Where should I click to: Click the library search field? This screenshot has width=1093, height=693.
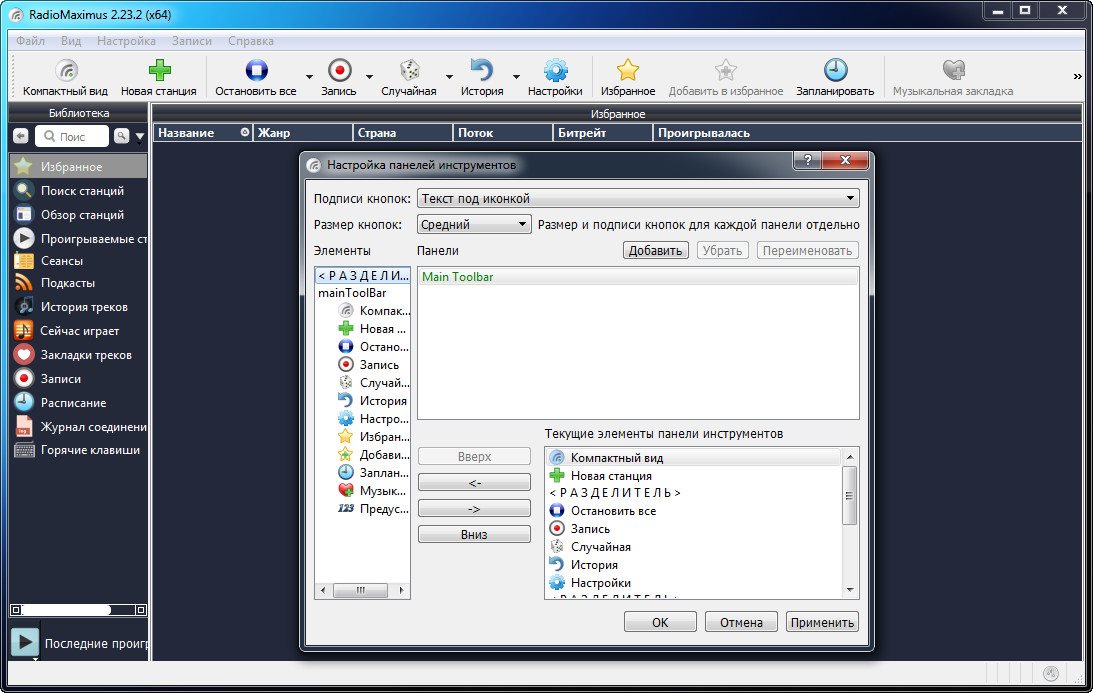pyautogui.click(x=72, y=137)
